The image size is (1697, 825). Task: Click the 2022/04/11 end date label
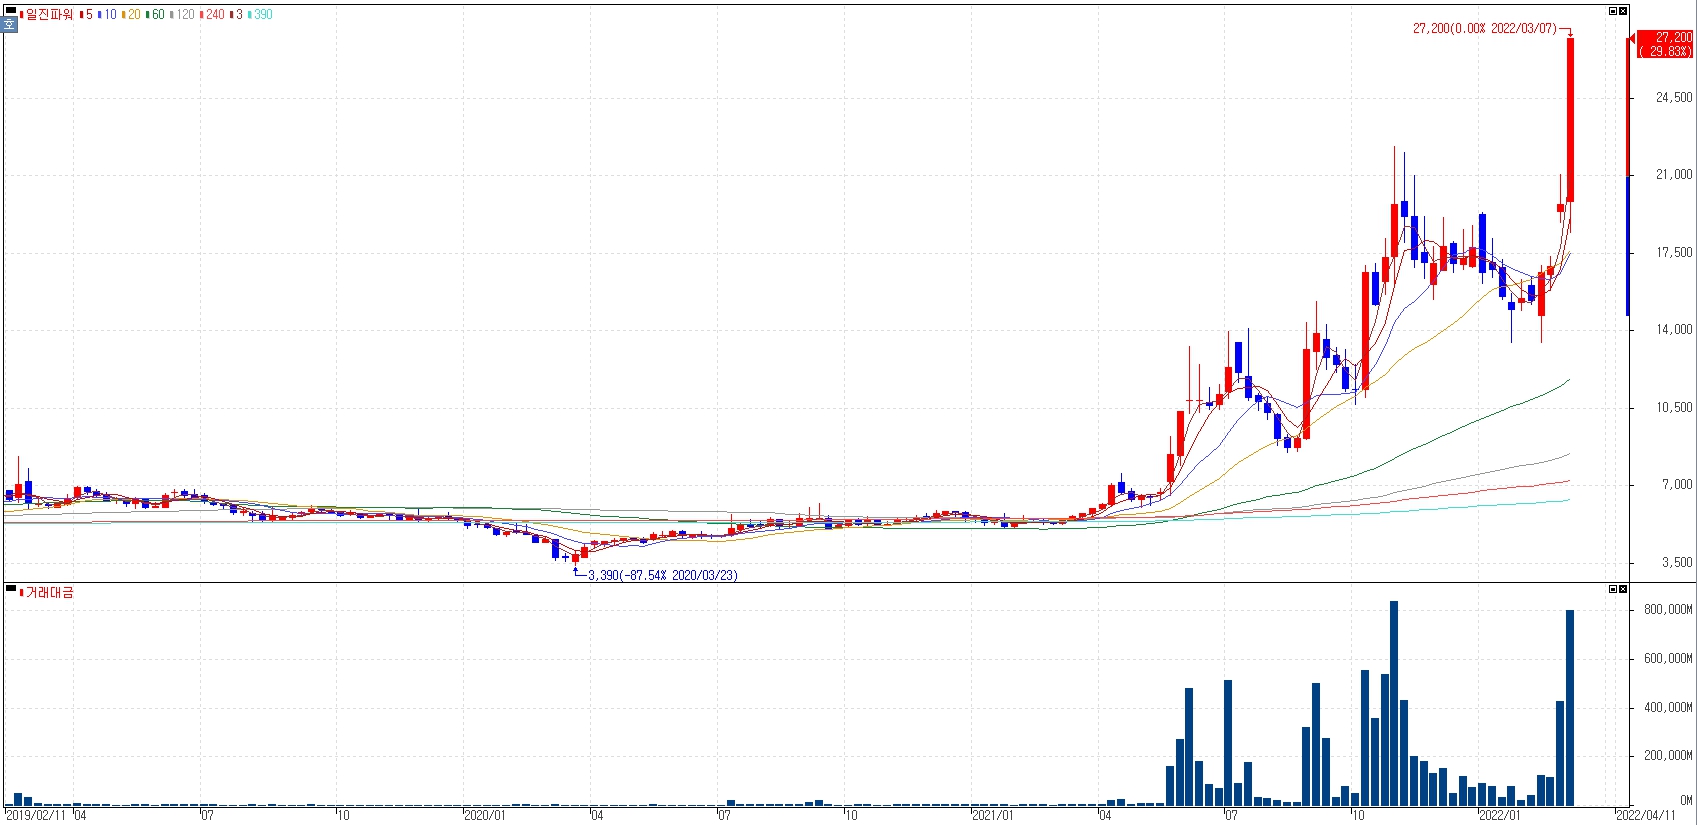point(1646,815)
